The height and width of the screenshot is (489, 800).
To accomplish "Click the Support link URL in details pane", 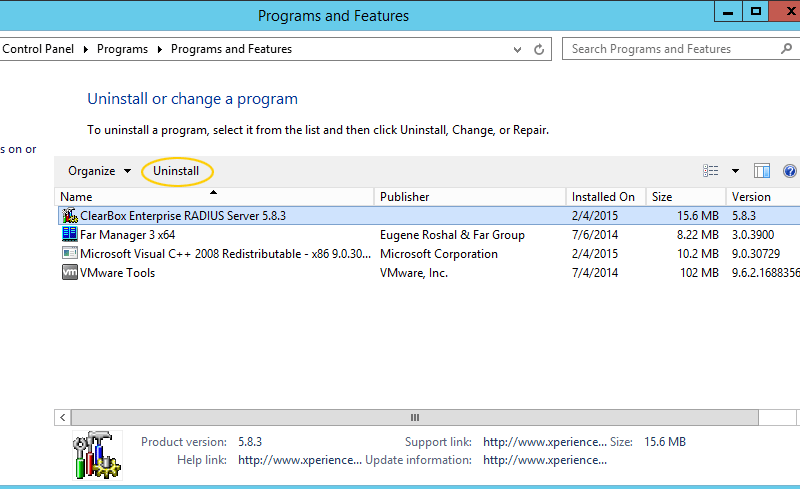I will coord(545,442).
